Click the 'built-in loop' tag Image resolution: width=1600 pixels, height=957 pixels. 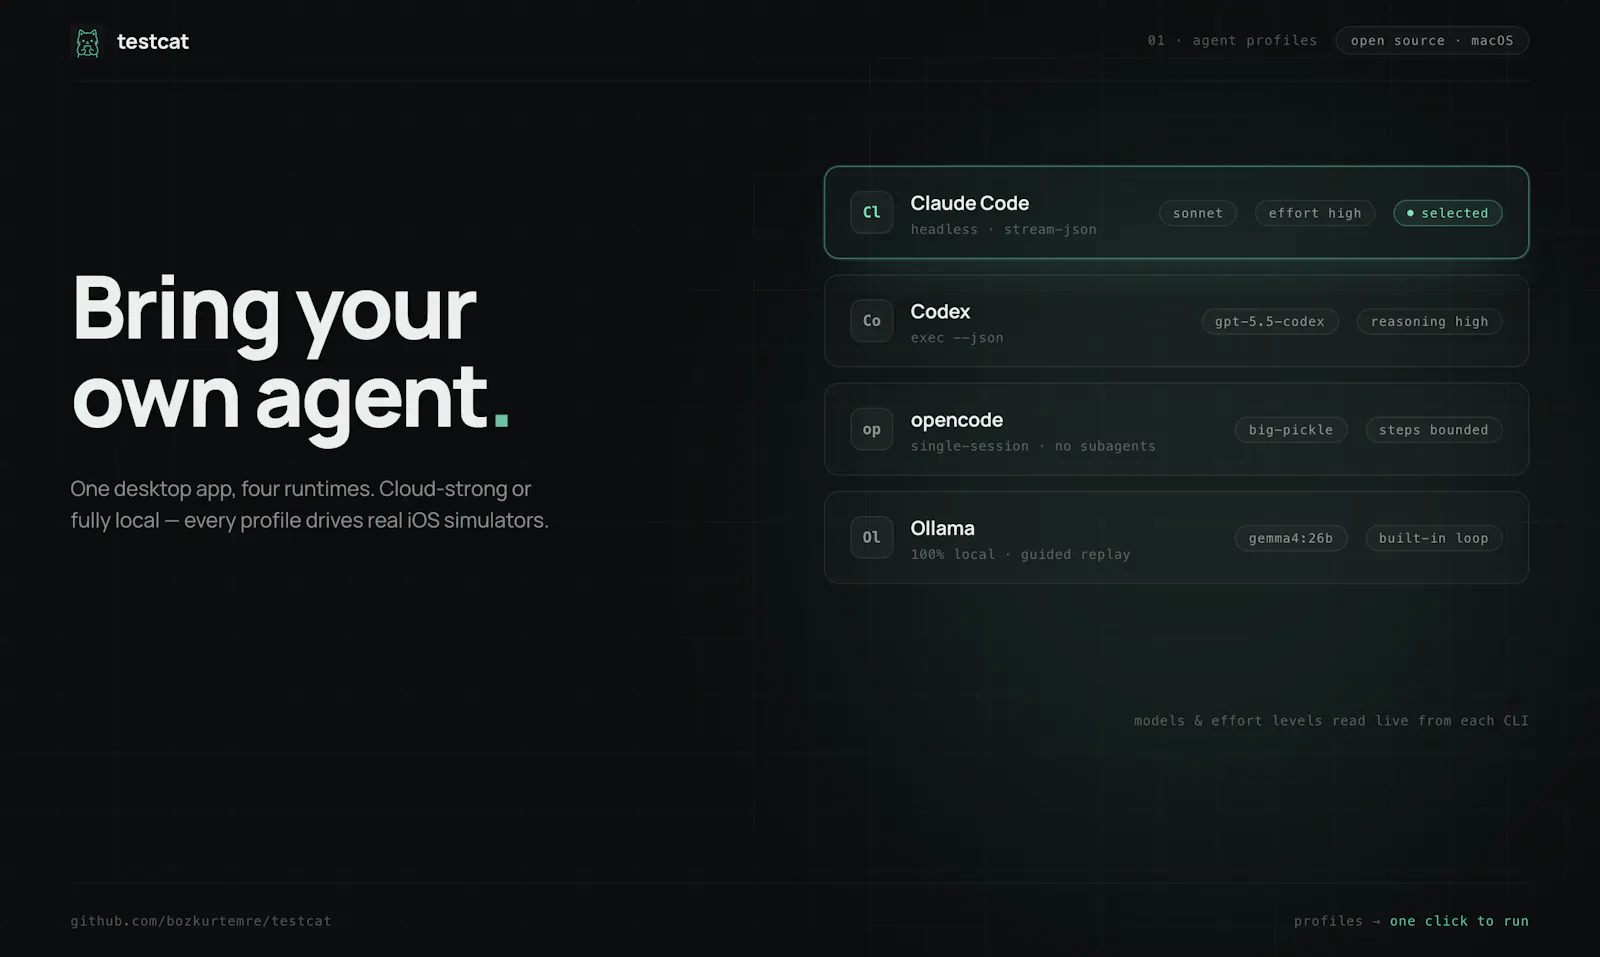click(x=1433, y=538)
